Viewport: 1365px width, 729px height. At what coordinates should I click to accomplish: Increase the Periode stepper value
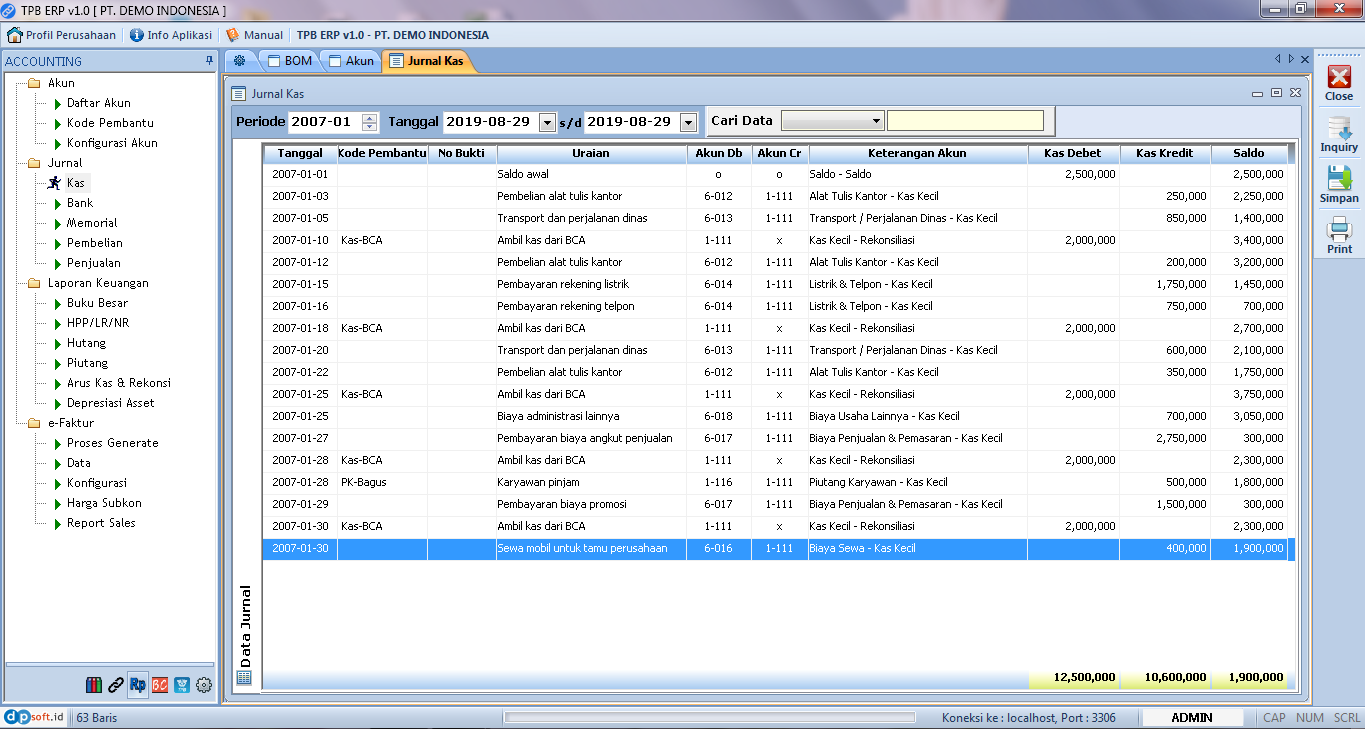pos(370,117)
